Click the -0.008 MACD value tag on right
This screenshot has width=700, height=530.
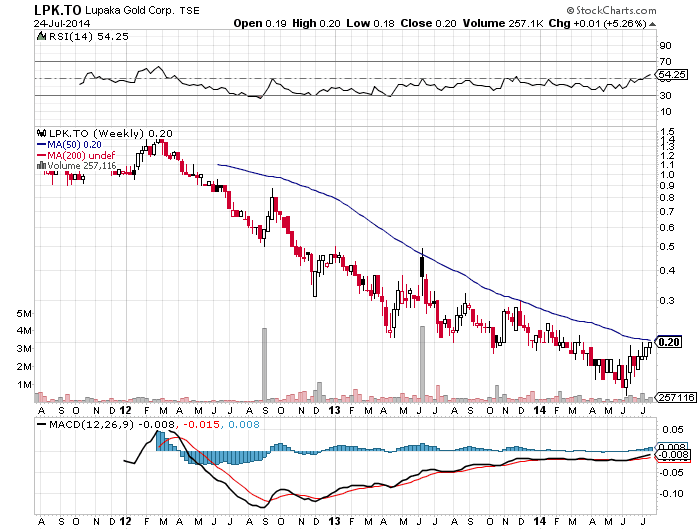(674, 455)
